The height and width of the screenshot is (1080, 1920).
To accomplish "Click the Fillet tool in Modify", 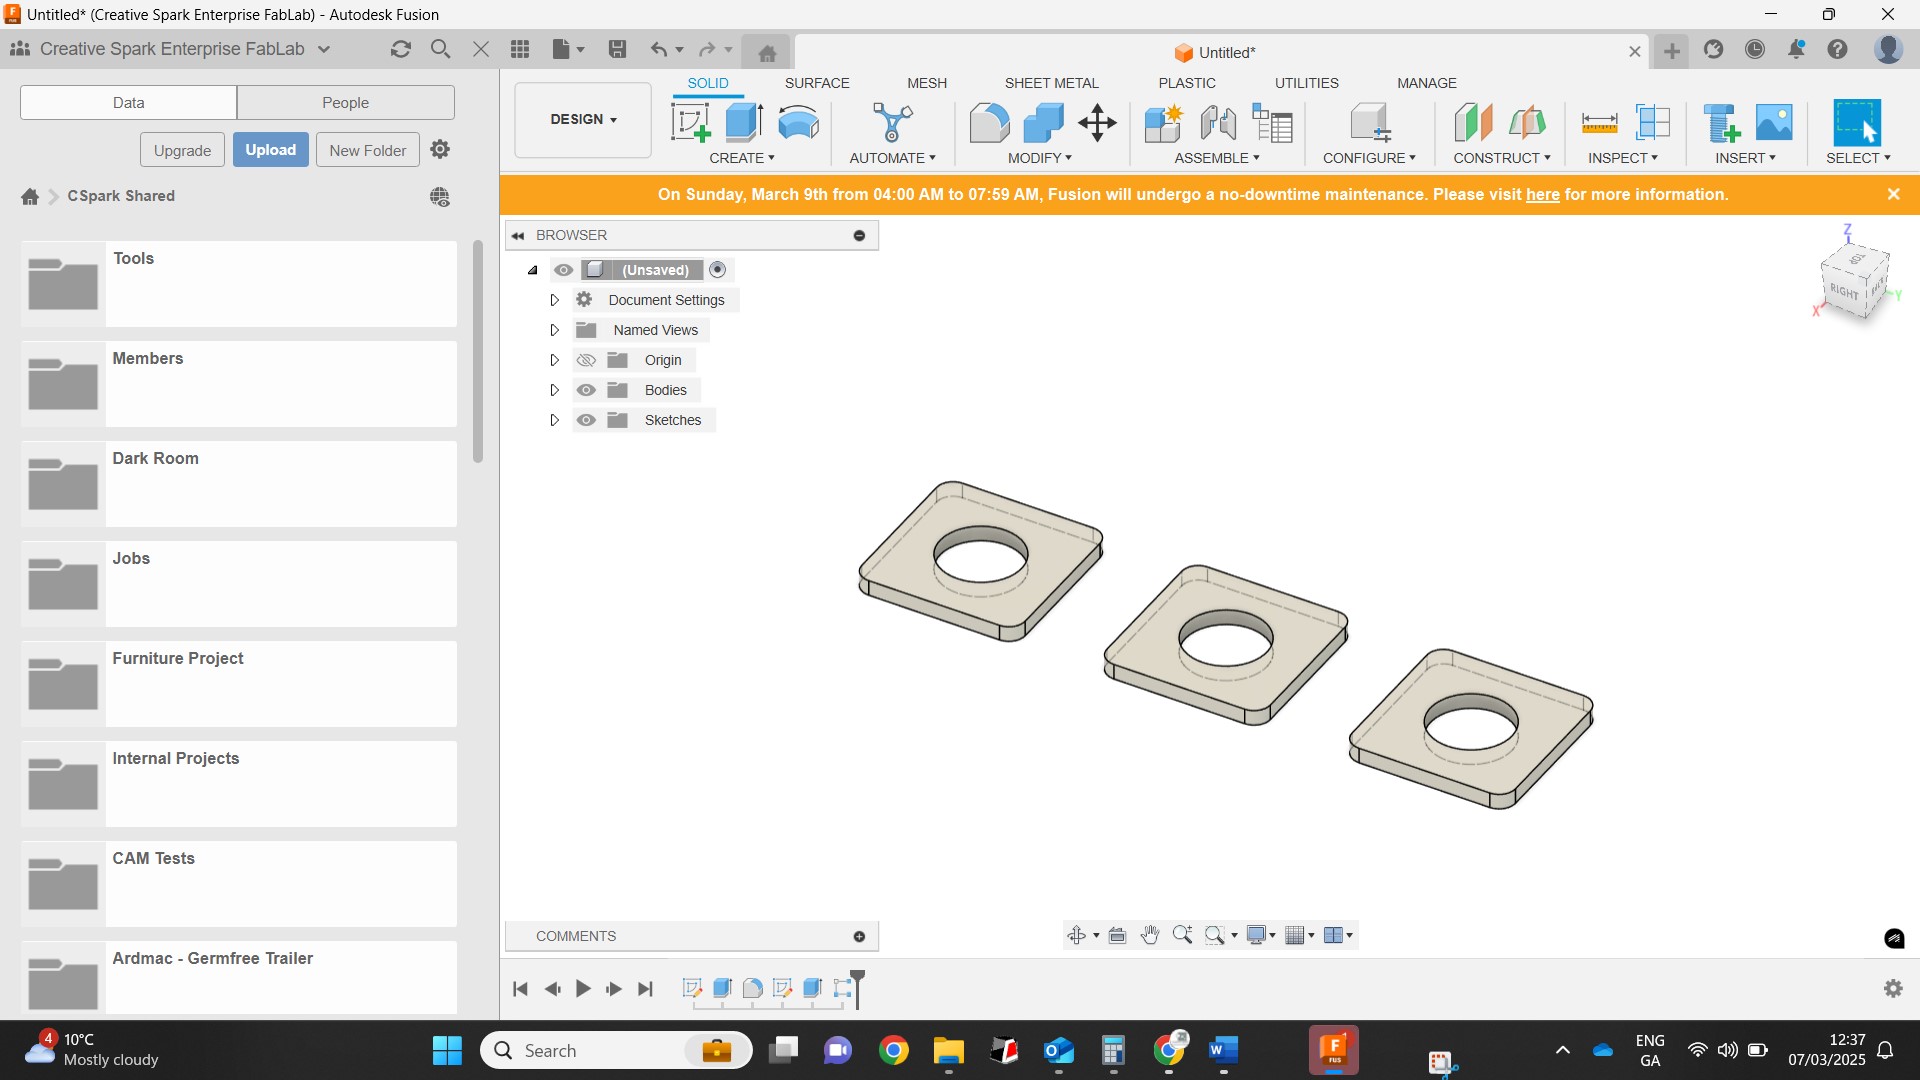I will pos(989,123).
